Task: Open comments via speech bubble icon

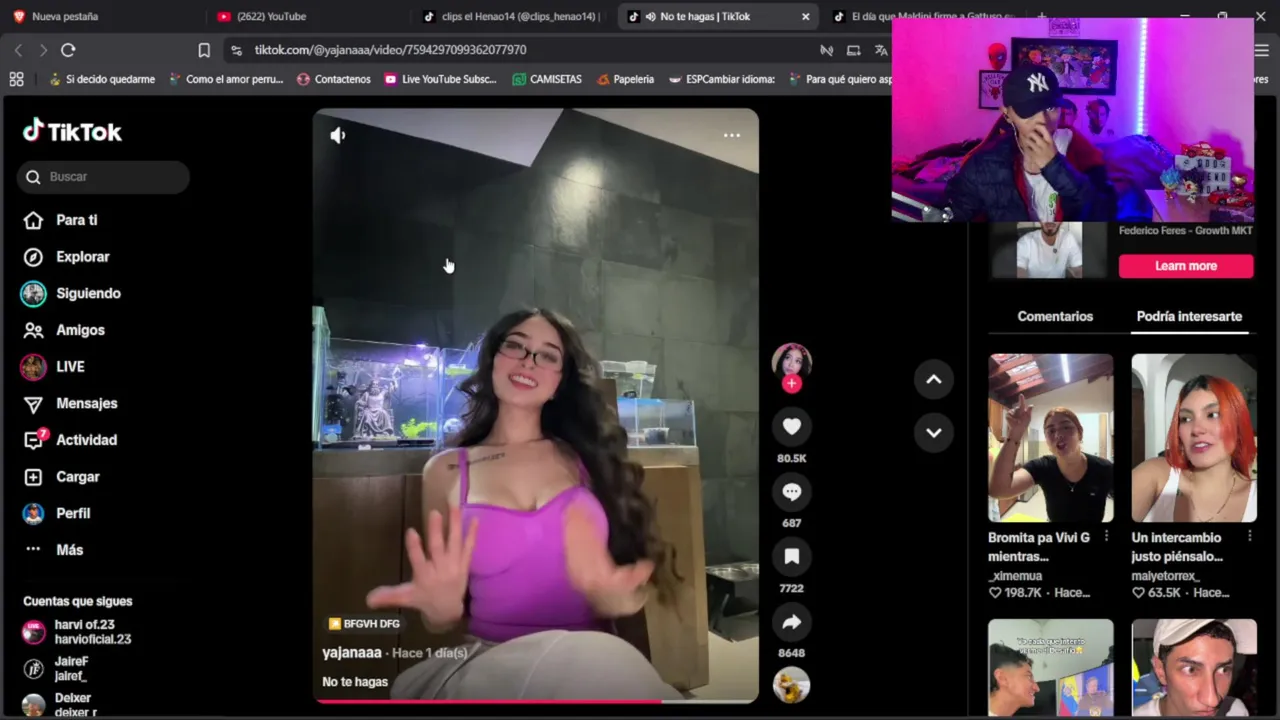Action: pos(791,492)
